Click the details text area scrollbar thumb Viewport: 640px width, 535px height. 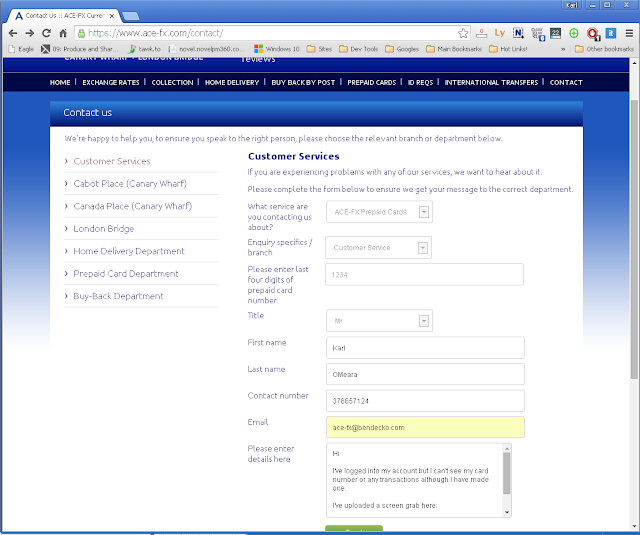coord(507,473)
